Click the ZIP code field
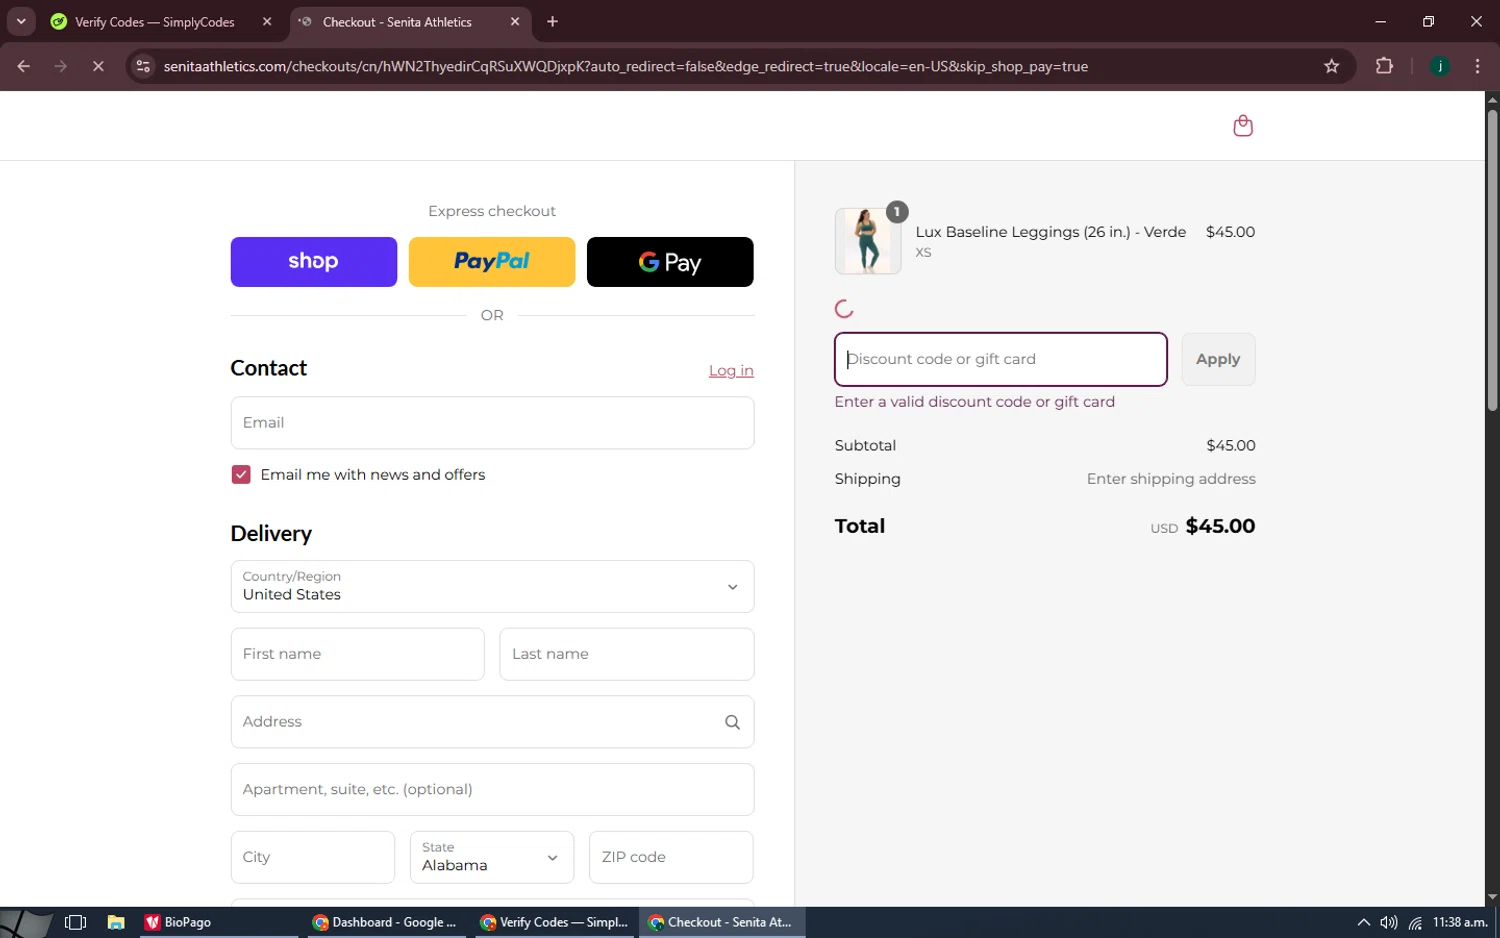The width and height of the screenshot is (1500, 938). coord(671,857)
